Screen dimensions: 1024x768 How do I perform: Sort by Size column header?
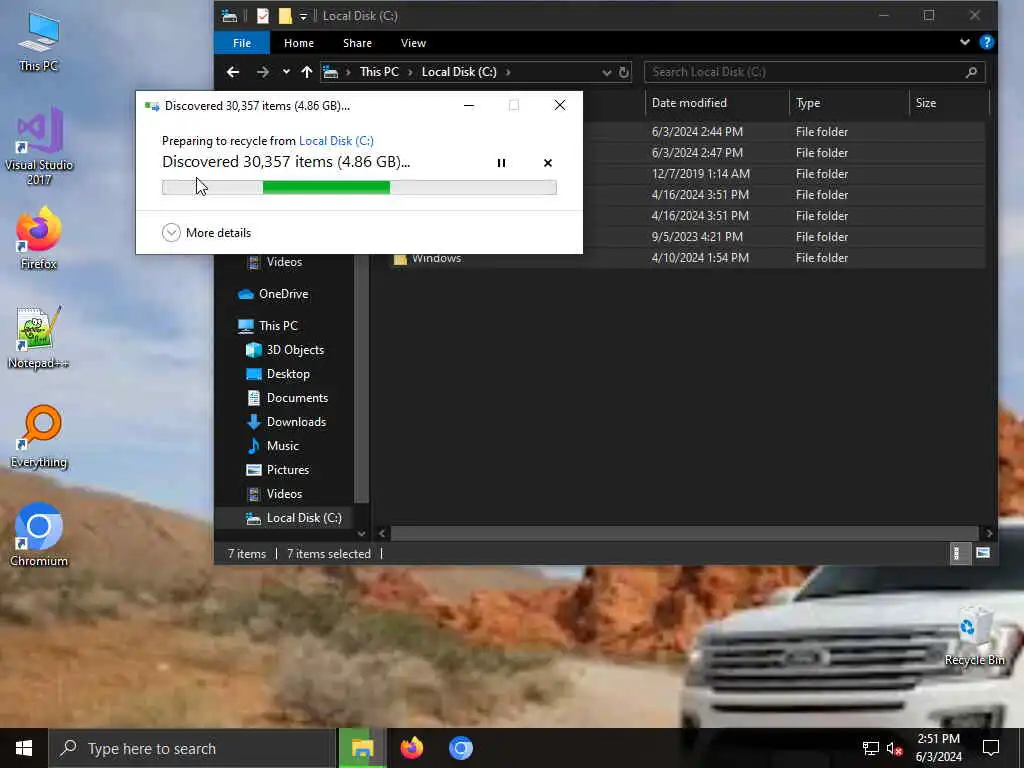click(949, 103)
